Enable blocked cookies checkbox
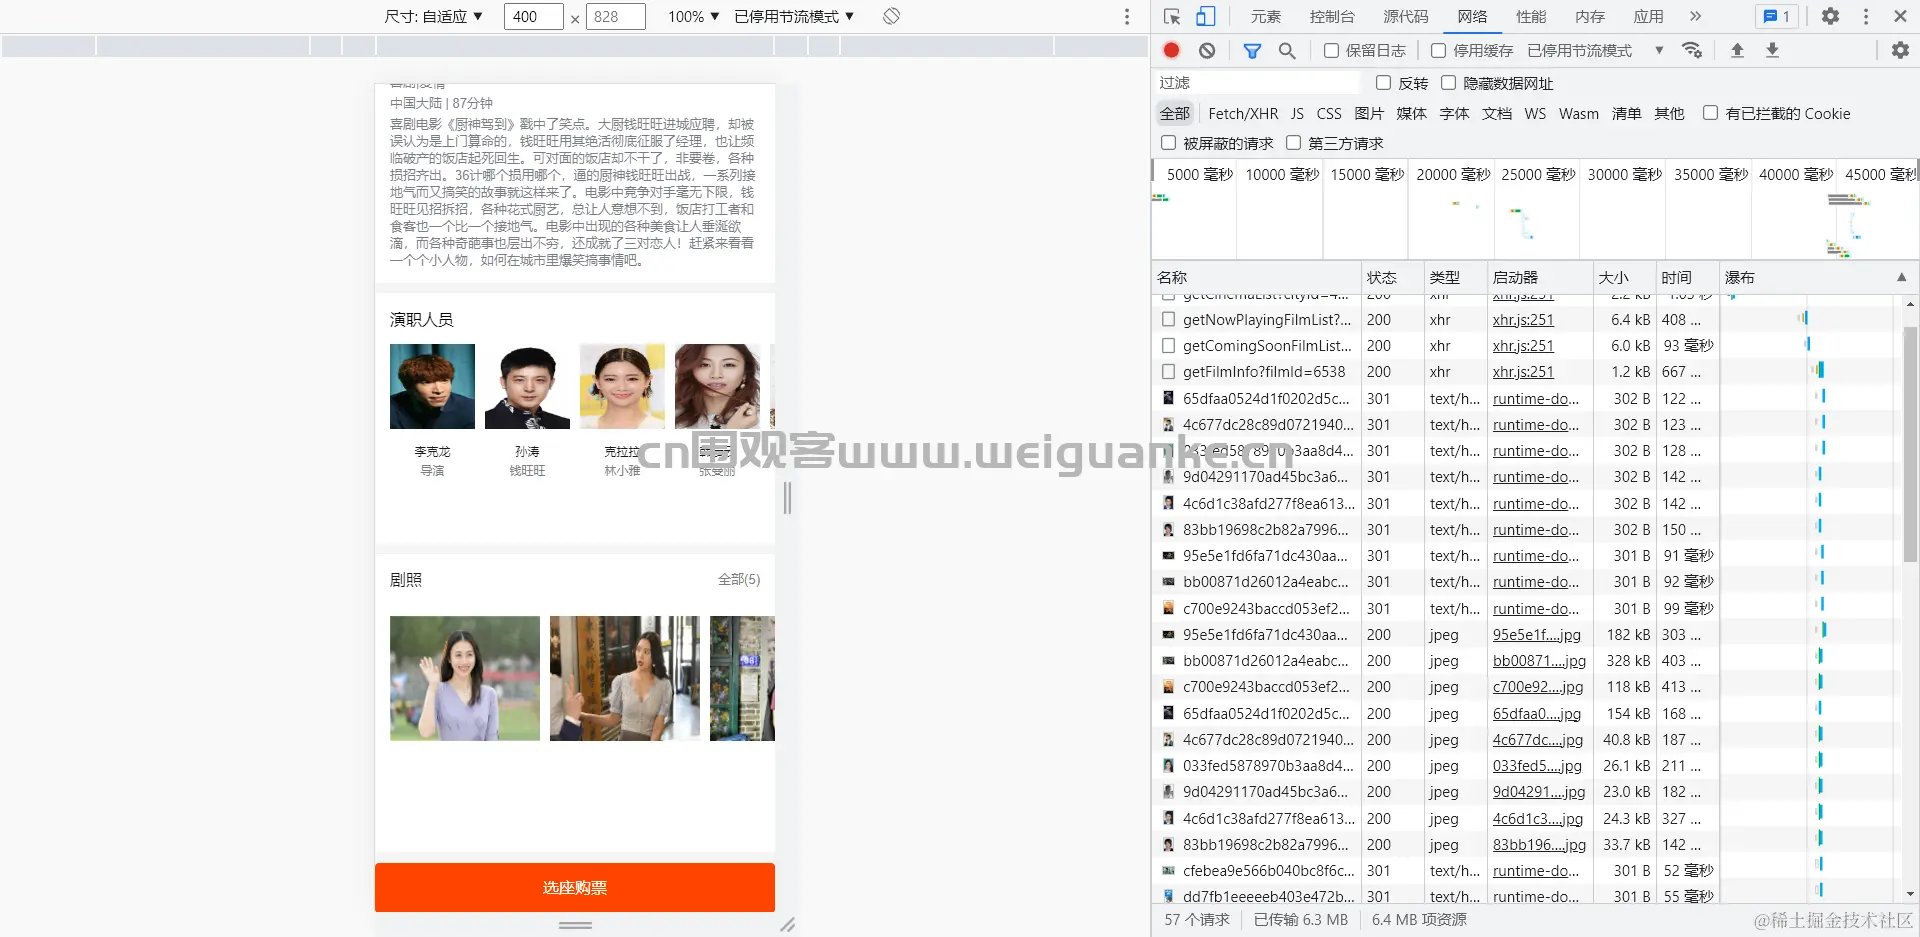Viewport: 1920px width, 937px height. 1711,113
